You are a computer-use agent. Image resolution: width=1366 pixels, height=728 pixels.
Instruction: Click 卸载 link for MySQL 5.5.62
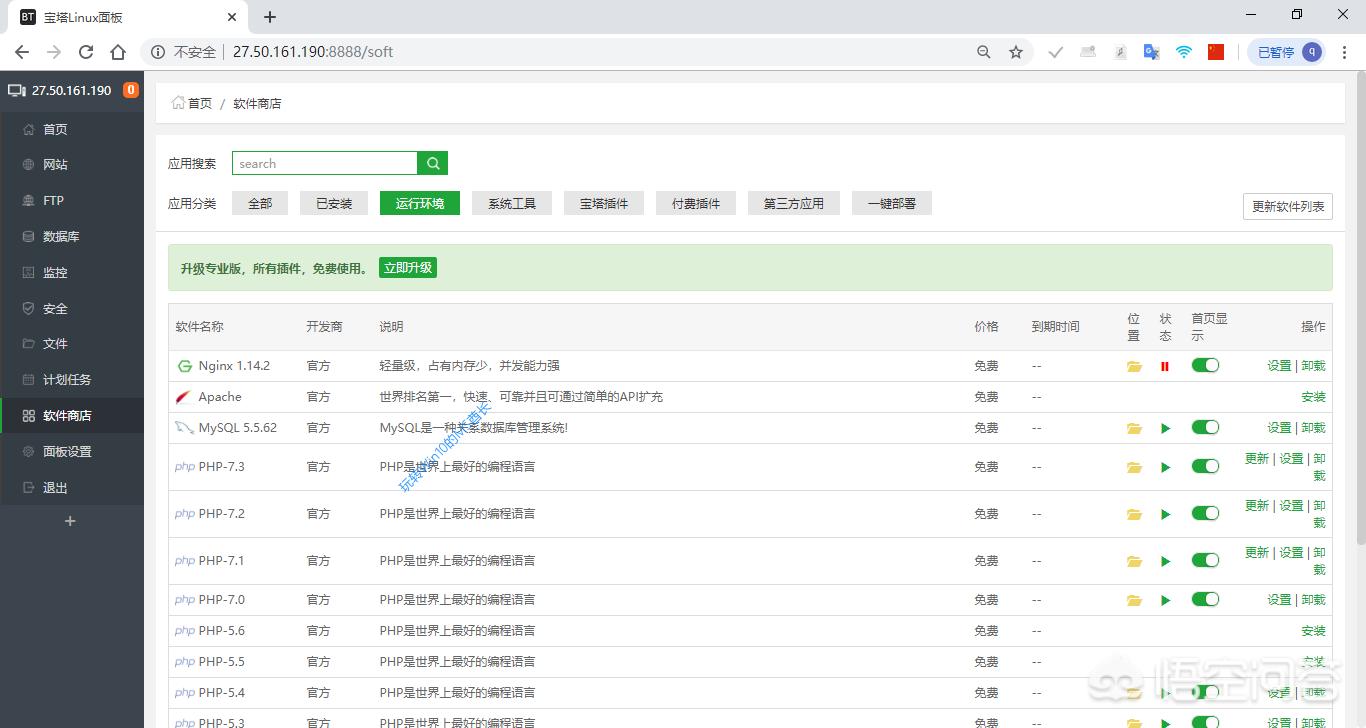tap(1313, 428)
